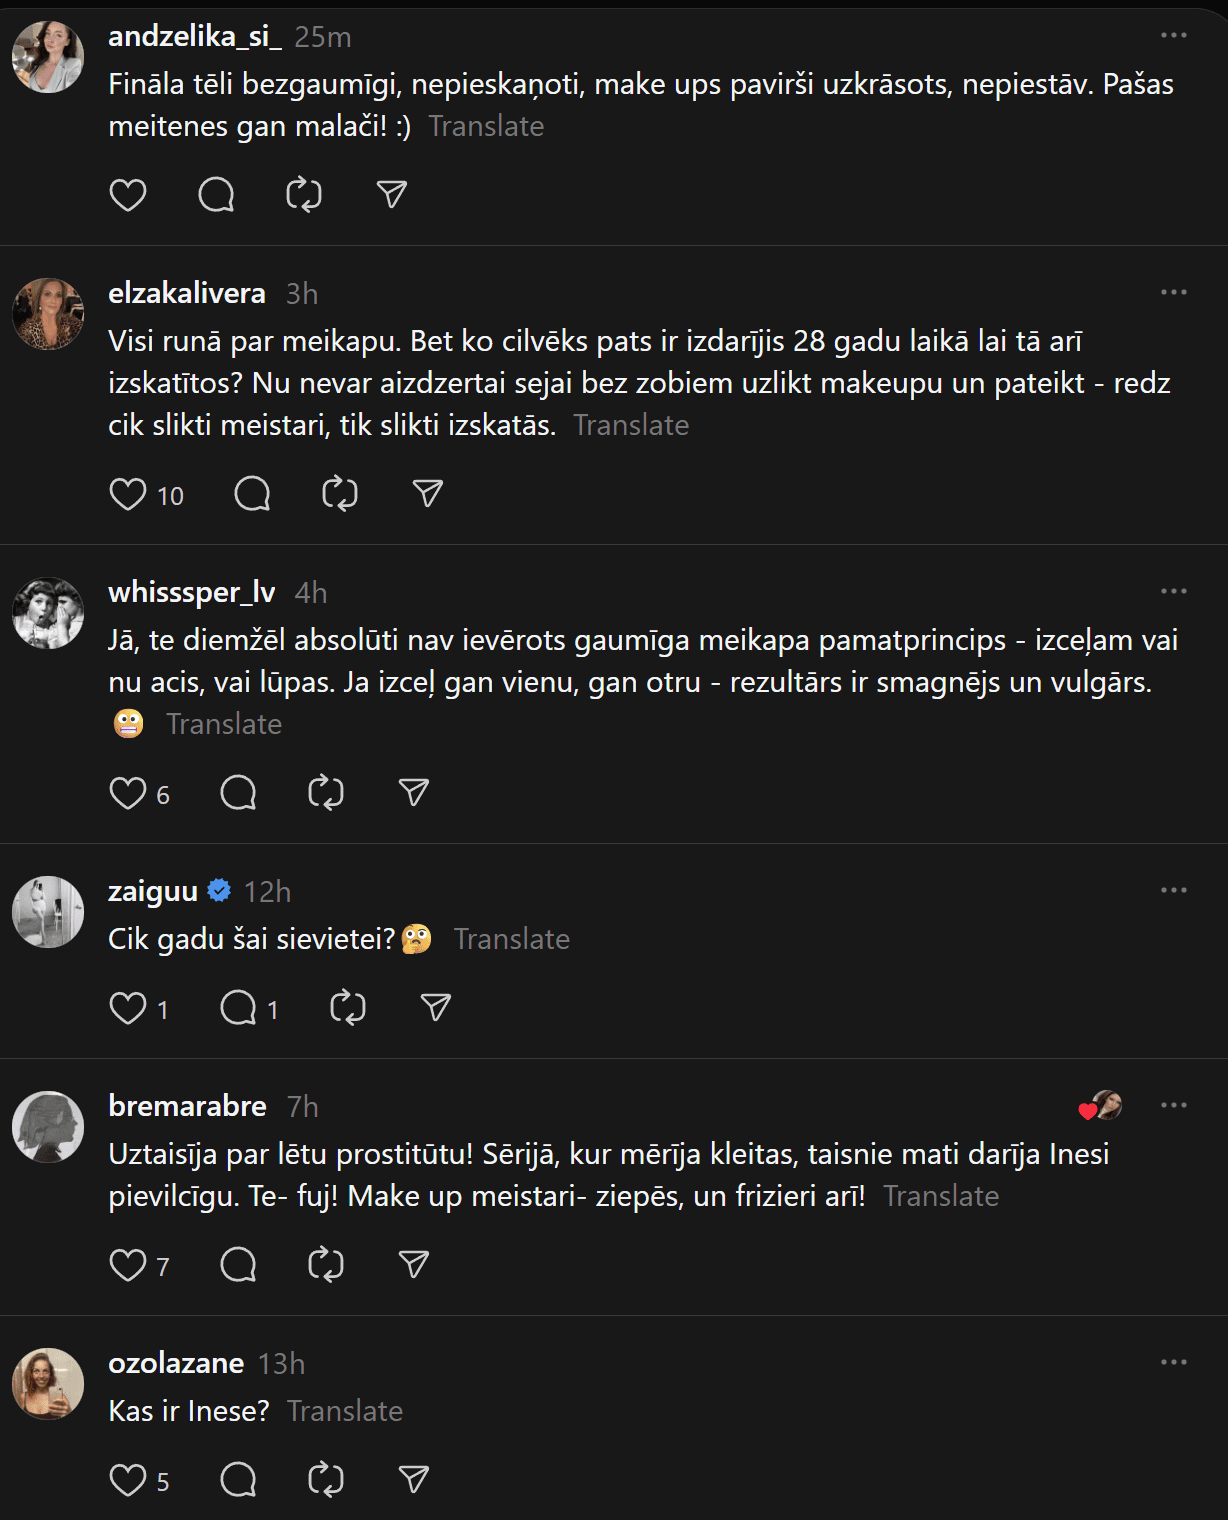Like elzakalivera's comment with 10 likes
This screenshot has height=1520, width=1228.
pyautogui.click(x=128, y=494)
